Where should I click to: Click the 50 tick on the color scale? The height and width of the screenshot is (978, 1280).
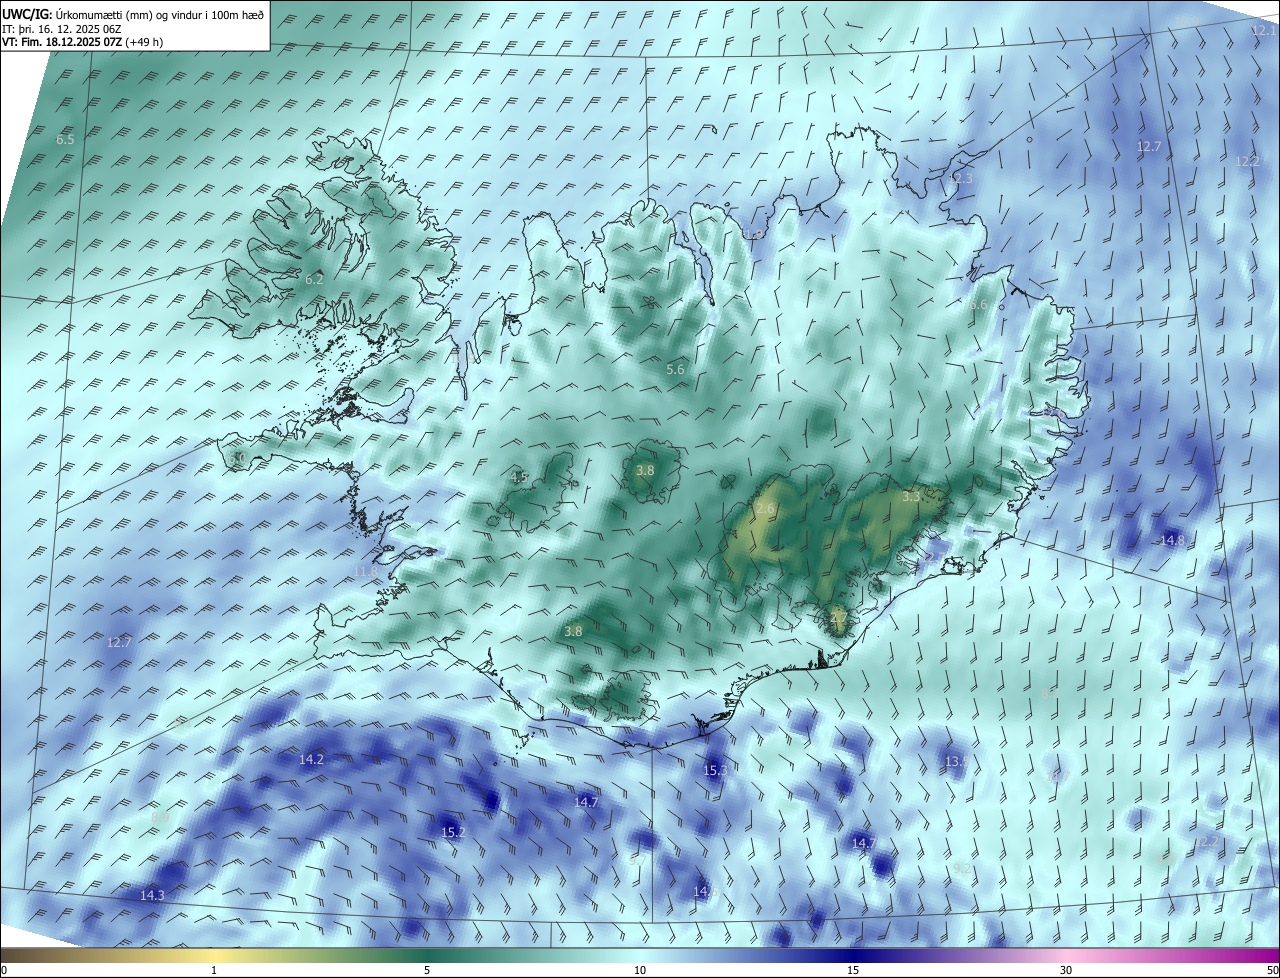click(1272, 970)
